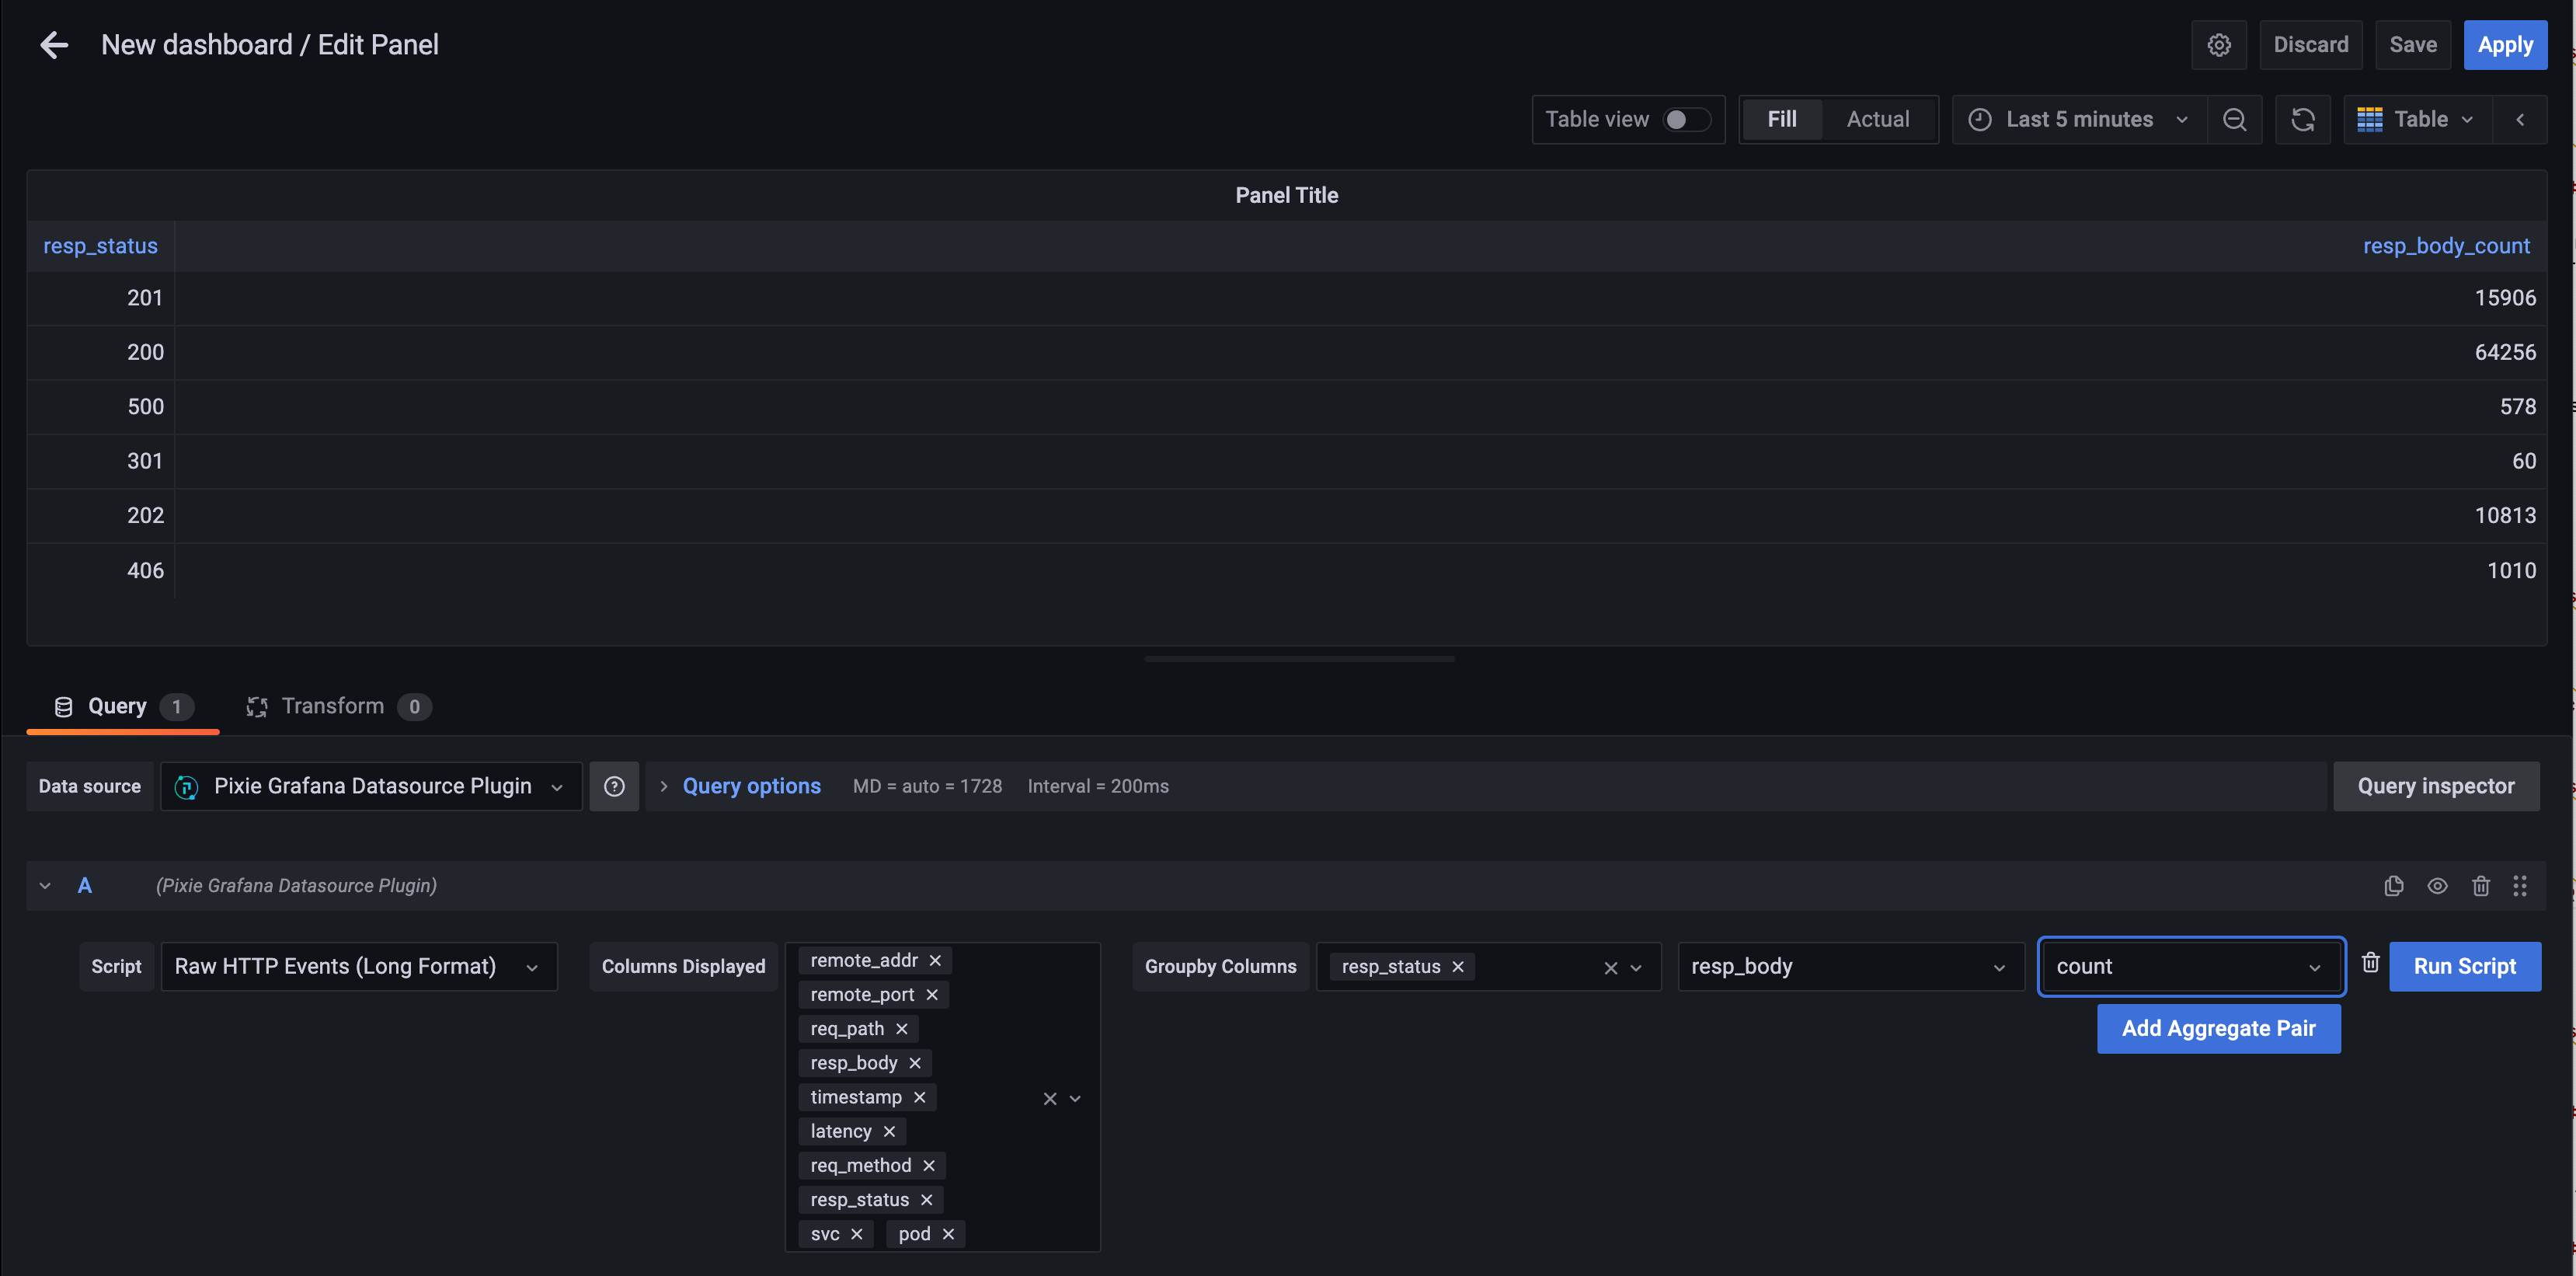This screenshot has height=1276, width=2576.
Task: Expand the Query options section
Action: [750, 787]
